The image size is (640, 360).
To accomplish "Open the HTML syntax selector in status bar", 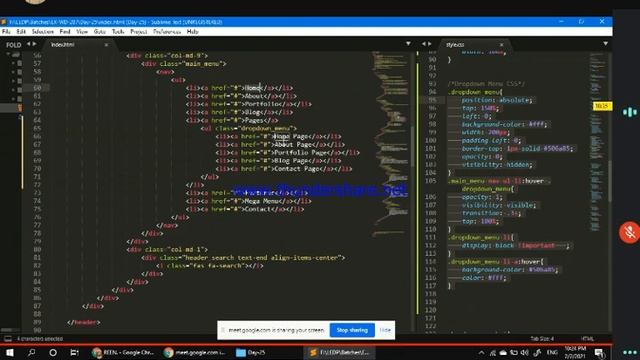I will [587, 339].
